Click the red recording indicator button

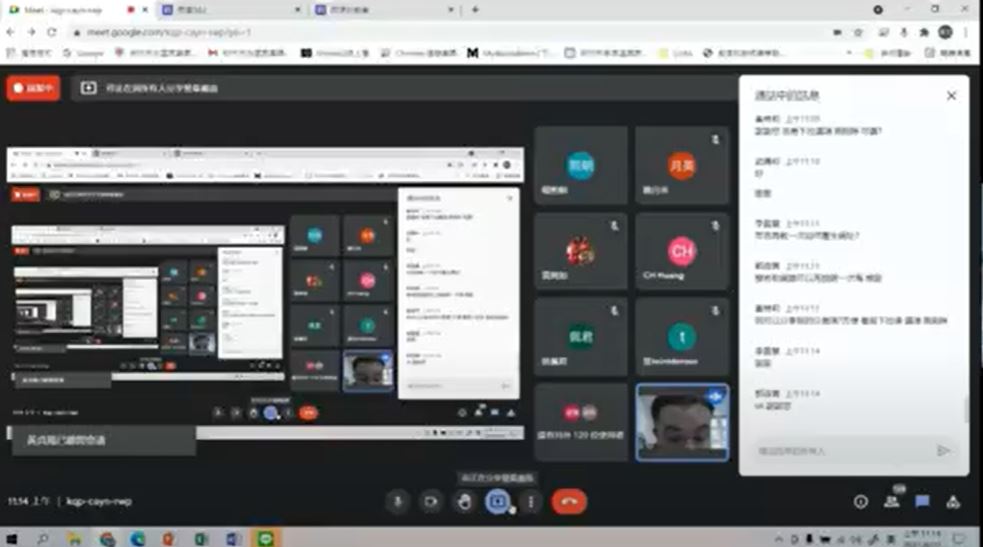(33, 88)
